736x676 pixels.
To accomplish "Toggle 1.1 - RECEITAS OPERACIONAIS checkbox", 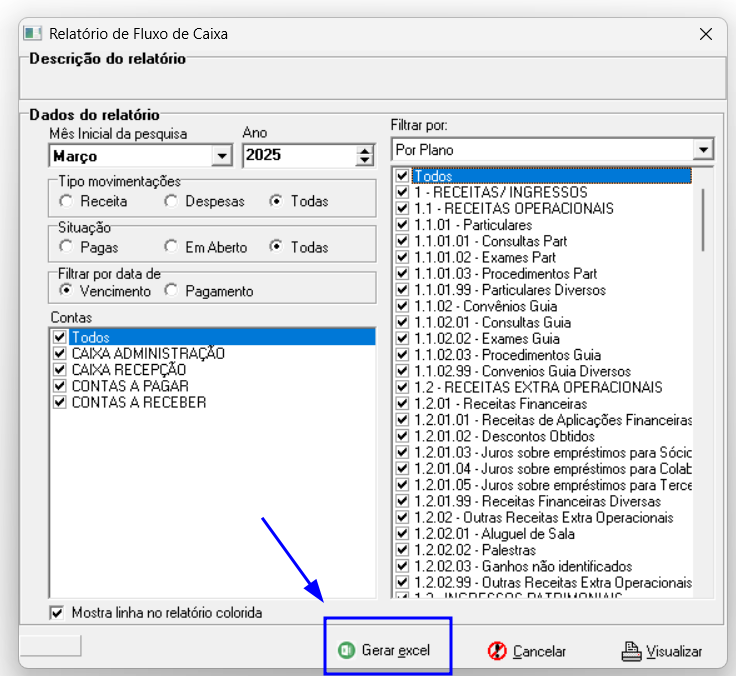I will (402, 208).
